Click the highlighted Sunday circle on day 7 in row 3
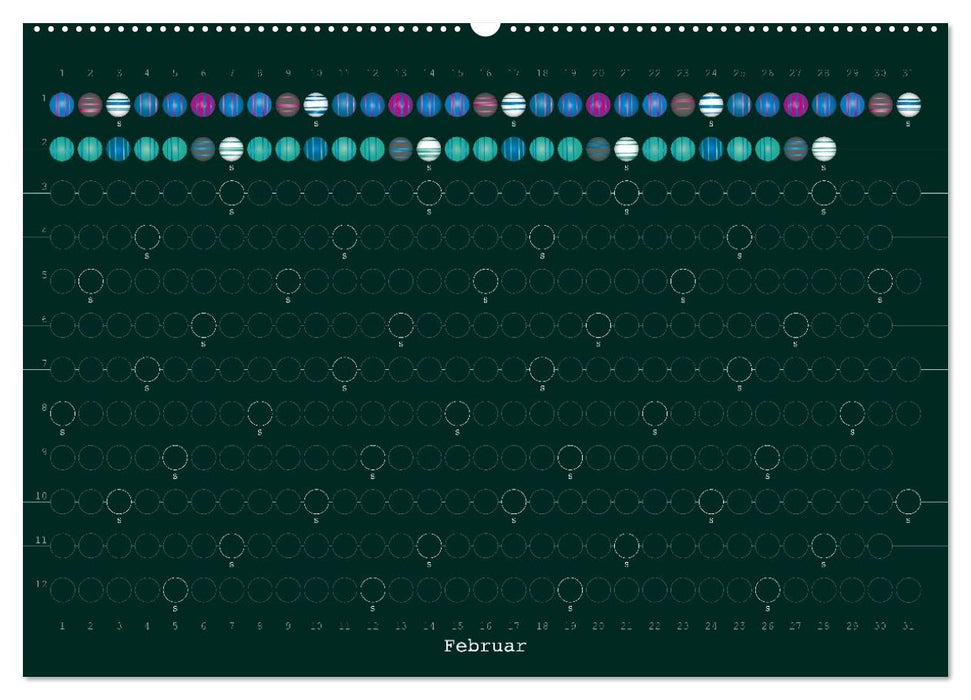 (x=231, y=193)
